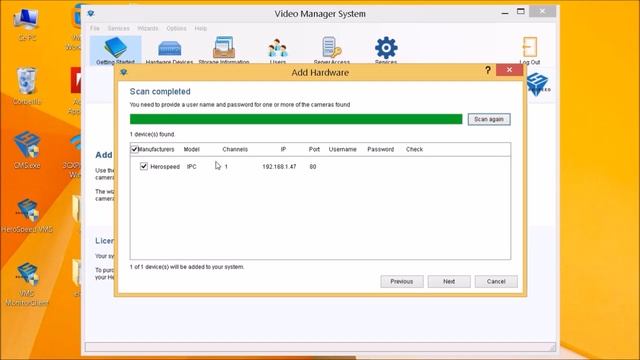Select the 192.168.1.47 IP cell
Screen dimensions: 640x360
[x=279, y=167]
